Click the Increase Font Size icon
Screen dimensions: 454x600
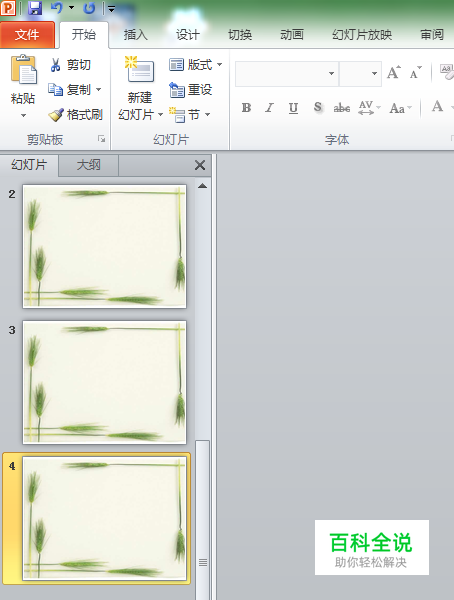tap(394, 73)
